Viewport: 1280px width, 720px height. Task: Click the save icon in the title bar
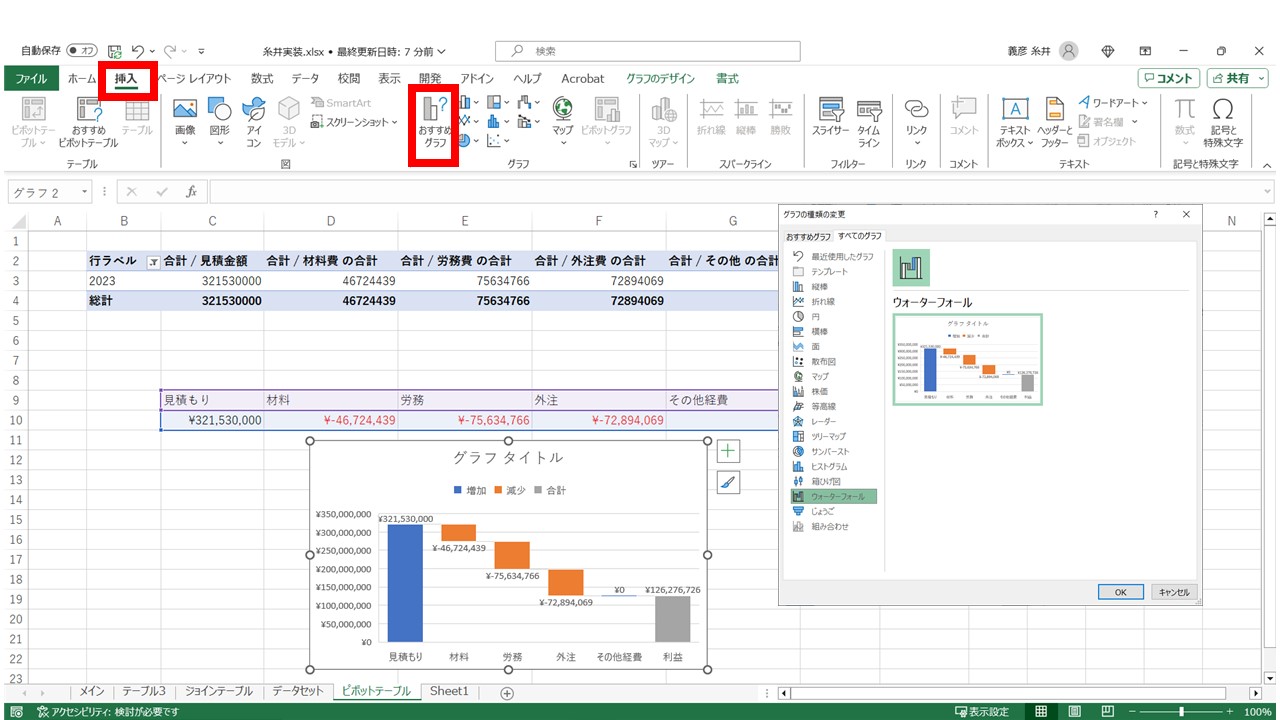[115, 51]
